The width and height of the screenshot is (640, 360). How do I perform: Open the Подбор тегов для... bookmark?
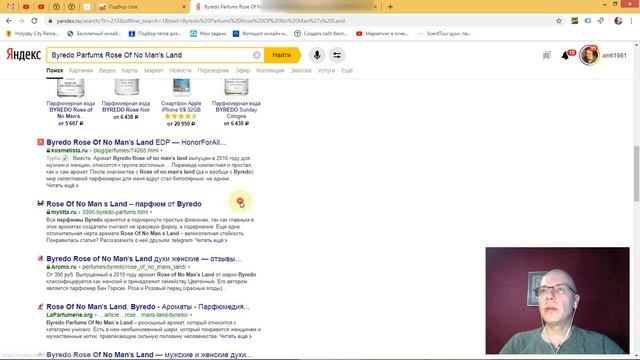[155, 33]
